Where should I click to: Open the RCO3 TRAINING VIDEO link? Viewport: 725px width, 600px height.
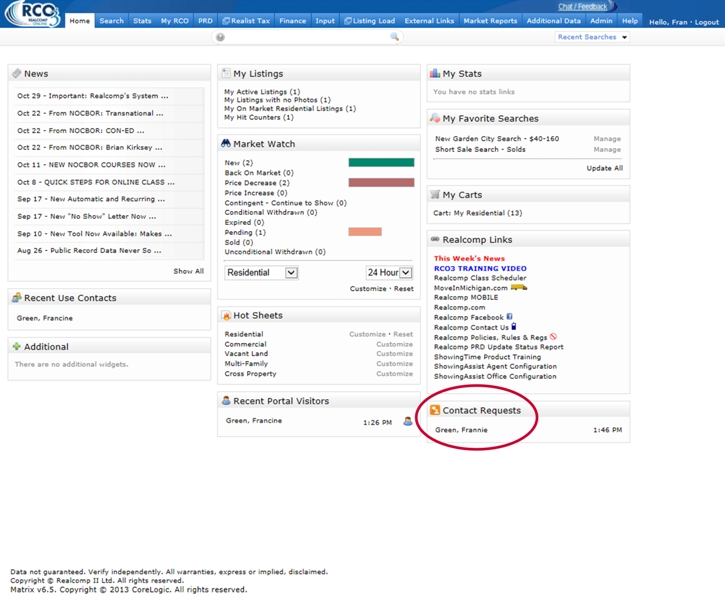click(x=480, y=268)
